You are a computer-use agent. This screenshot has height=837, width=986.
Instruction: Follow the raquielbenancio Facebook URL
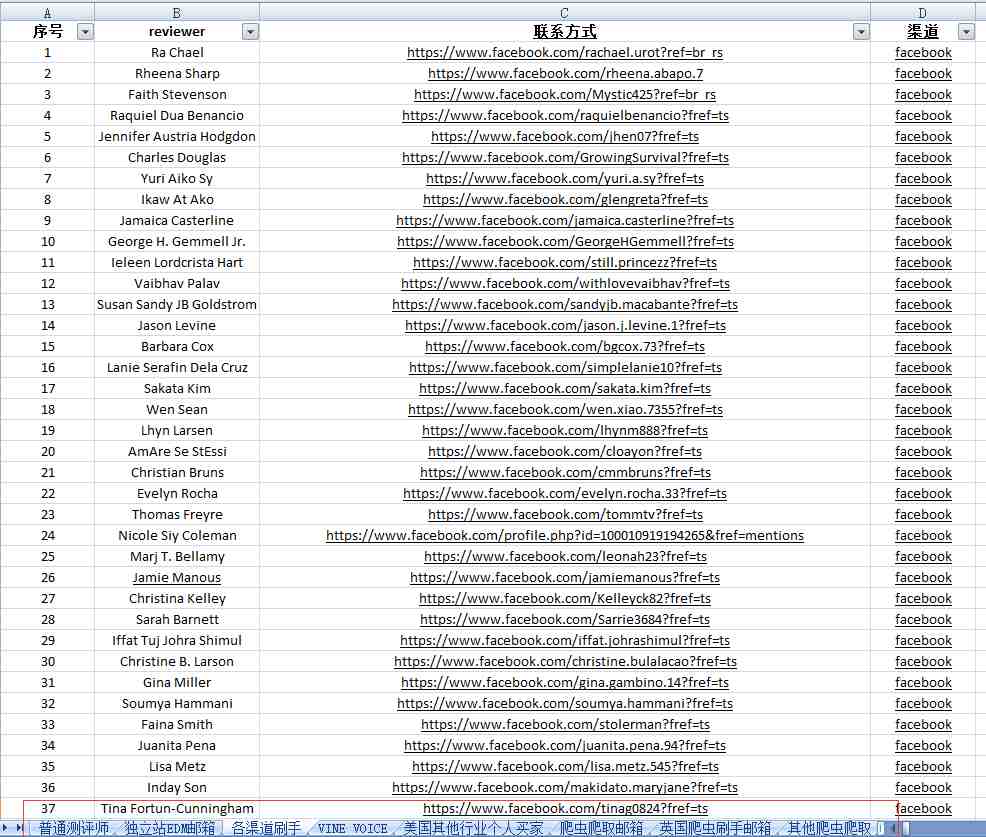(x=565, y=116)
